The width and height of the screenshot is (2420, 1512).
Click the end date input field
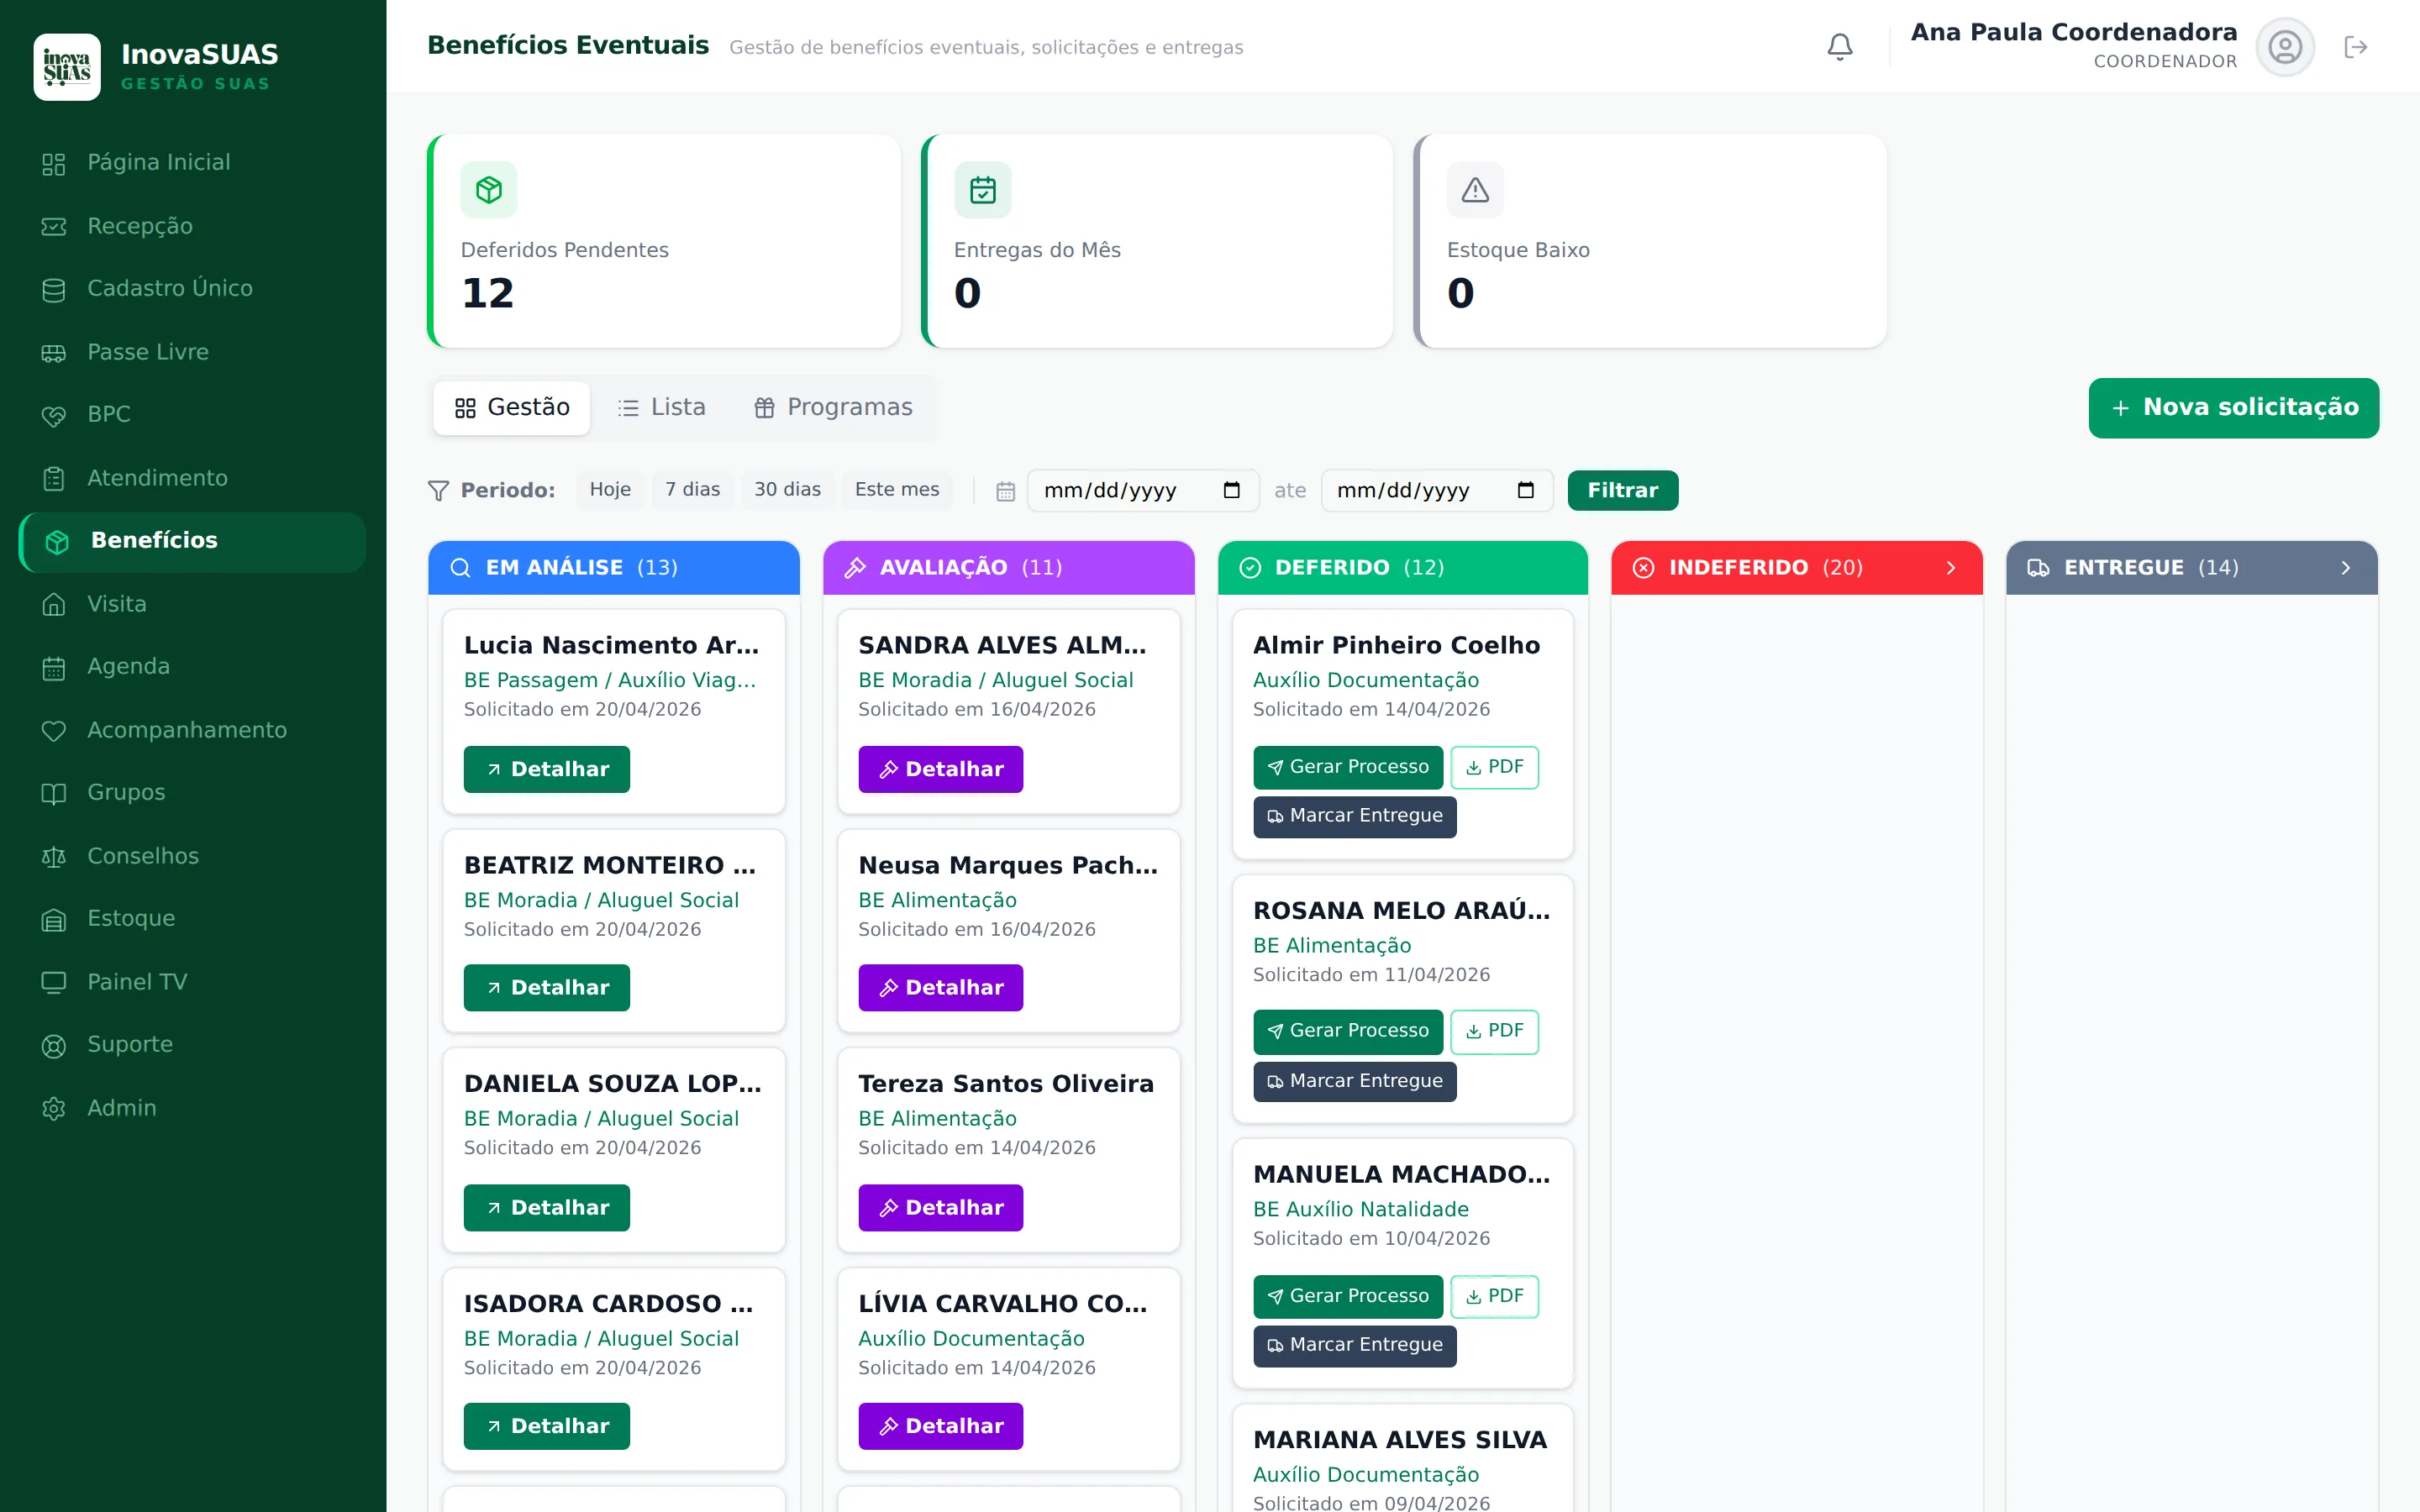click(1437, 491)
